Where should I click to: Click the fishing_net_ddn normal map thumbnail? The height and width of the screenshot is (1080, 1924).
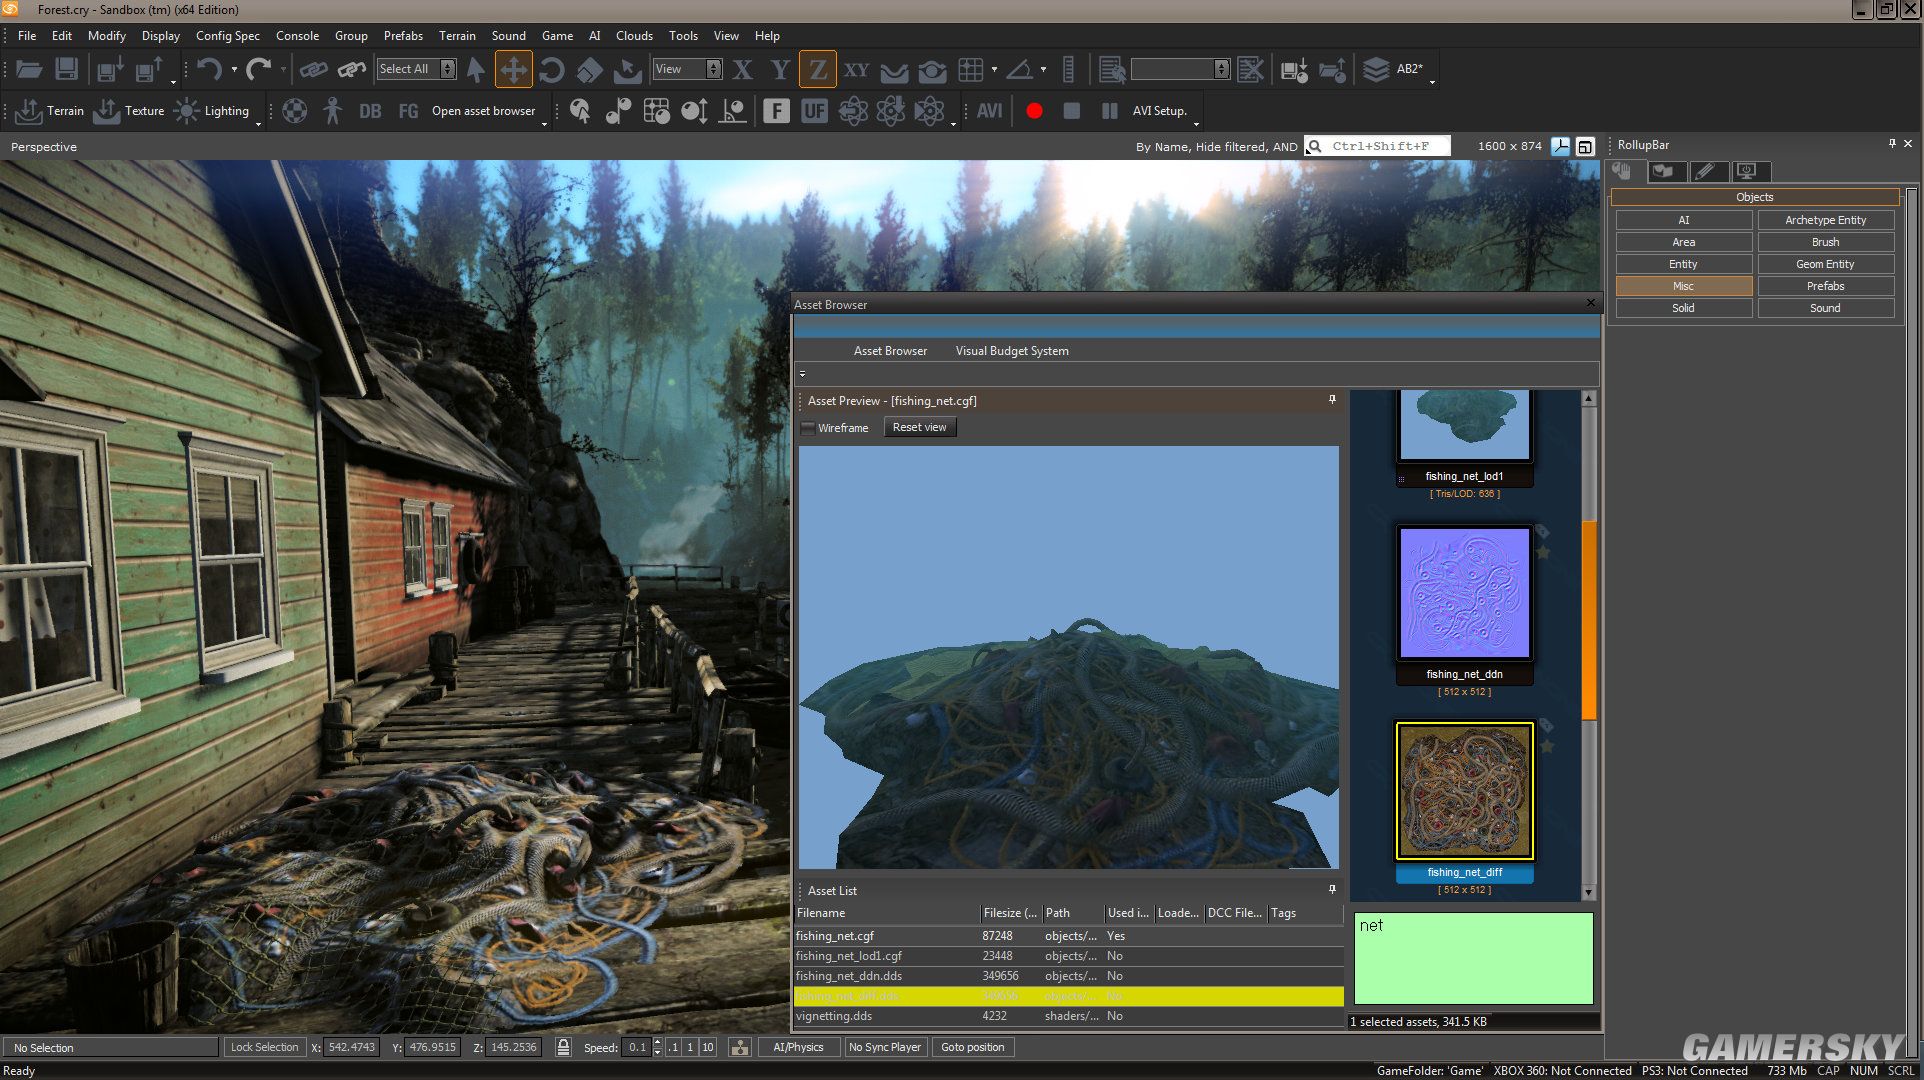pos(1464,594)
